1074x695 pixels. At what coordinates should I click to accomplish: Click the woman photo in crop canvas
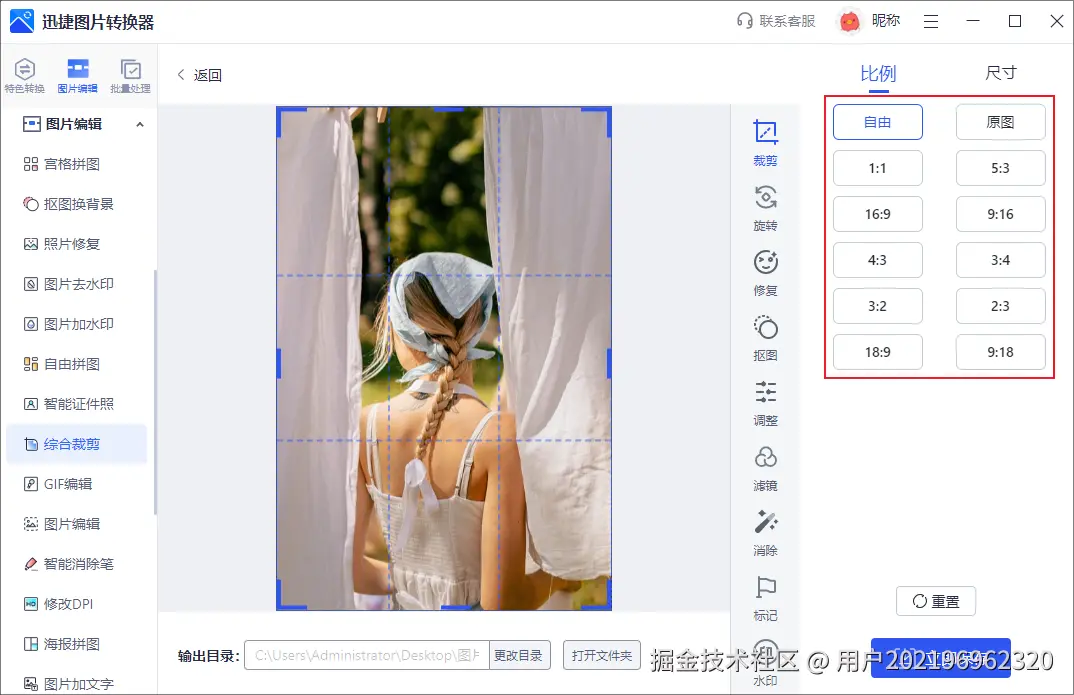click(444, 358)
